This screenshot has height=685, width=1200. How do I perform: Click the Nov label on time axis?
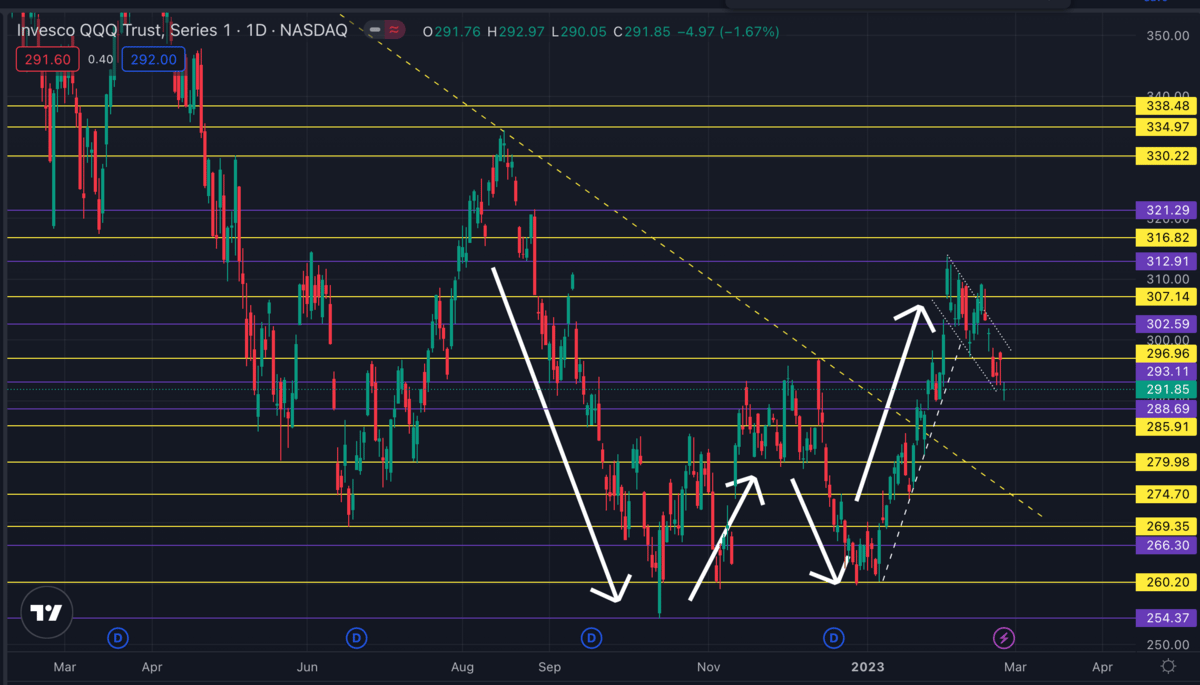(x=708, y=666)
